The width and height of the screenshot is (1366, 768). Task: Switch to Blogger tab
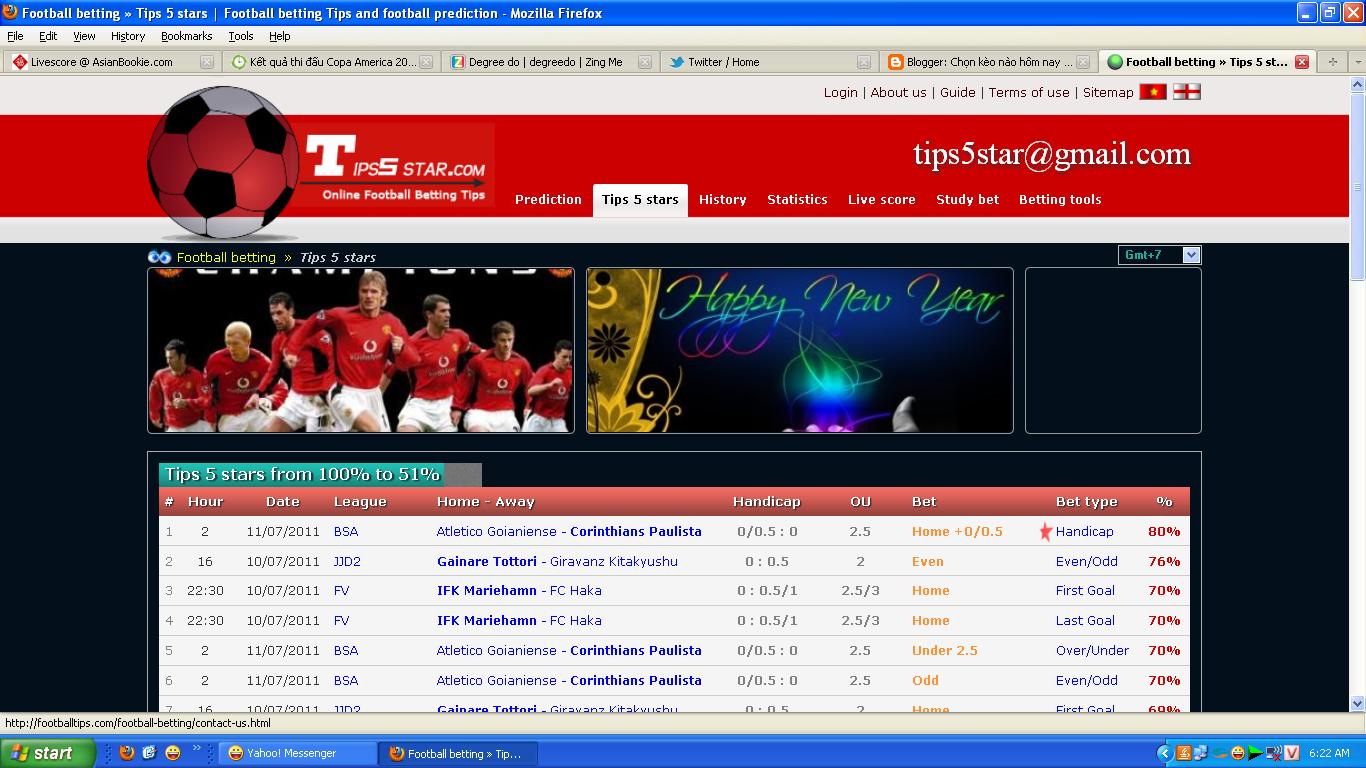(988, 62)
